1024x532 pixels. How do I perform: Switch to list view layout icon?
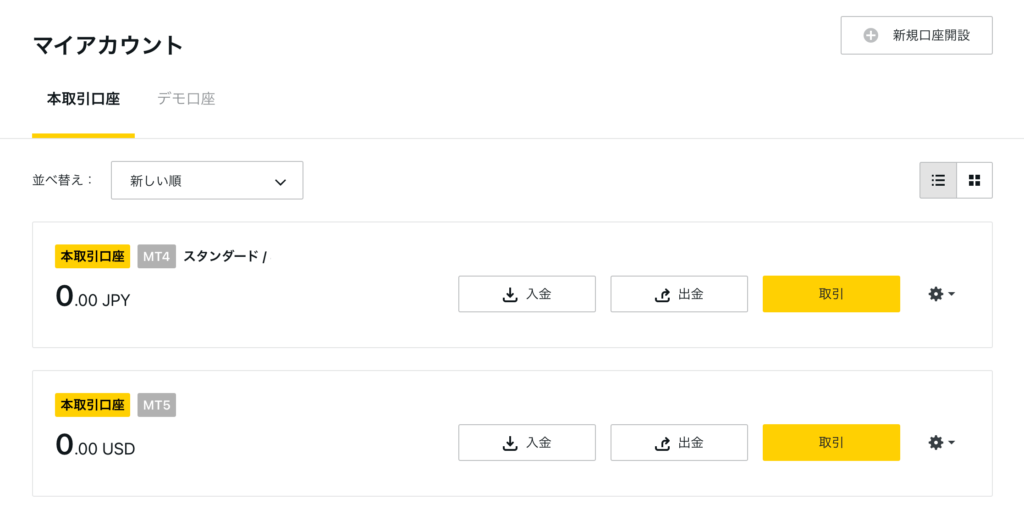(x=938, y=180)
